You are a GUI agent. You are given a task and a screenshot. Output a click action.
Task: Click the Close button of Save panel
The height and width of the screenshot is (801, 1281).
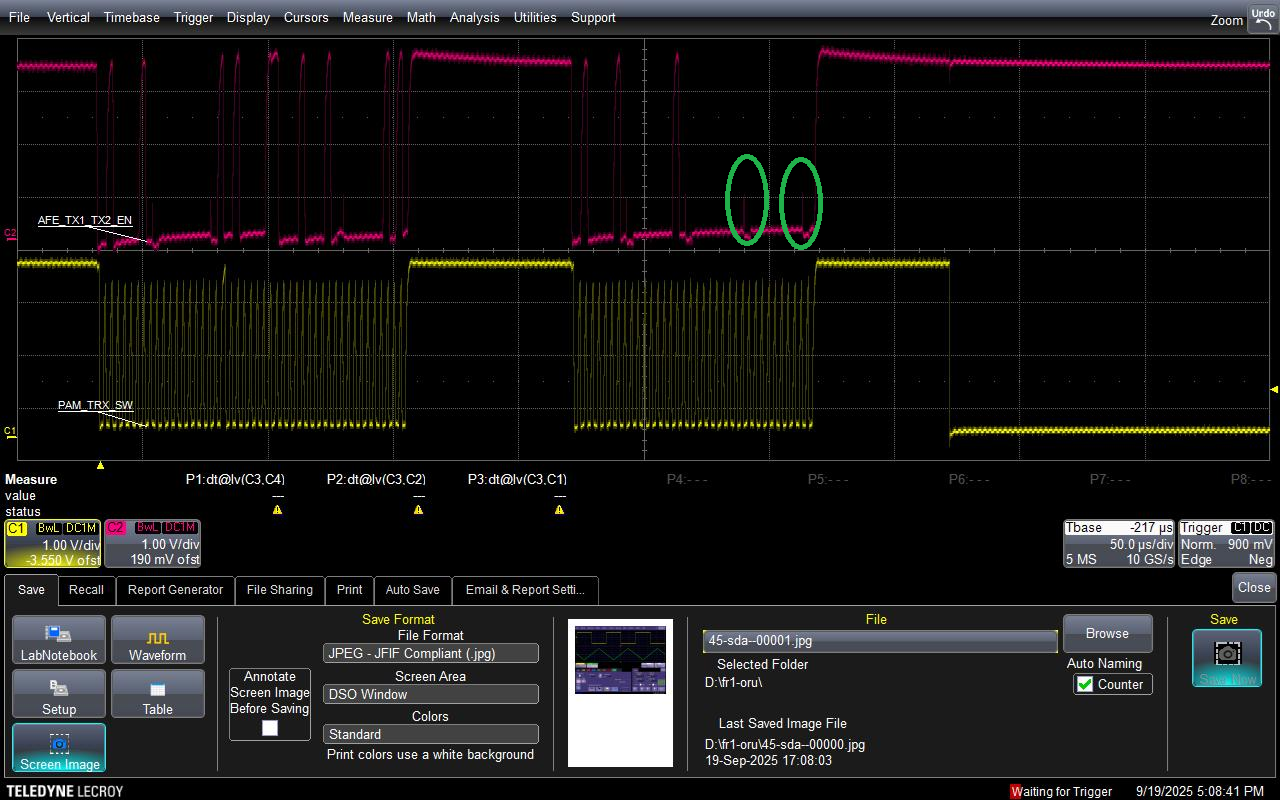pyautogui.click(x=1254, y=588)
